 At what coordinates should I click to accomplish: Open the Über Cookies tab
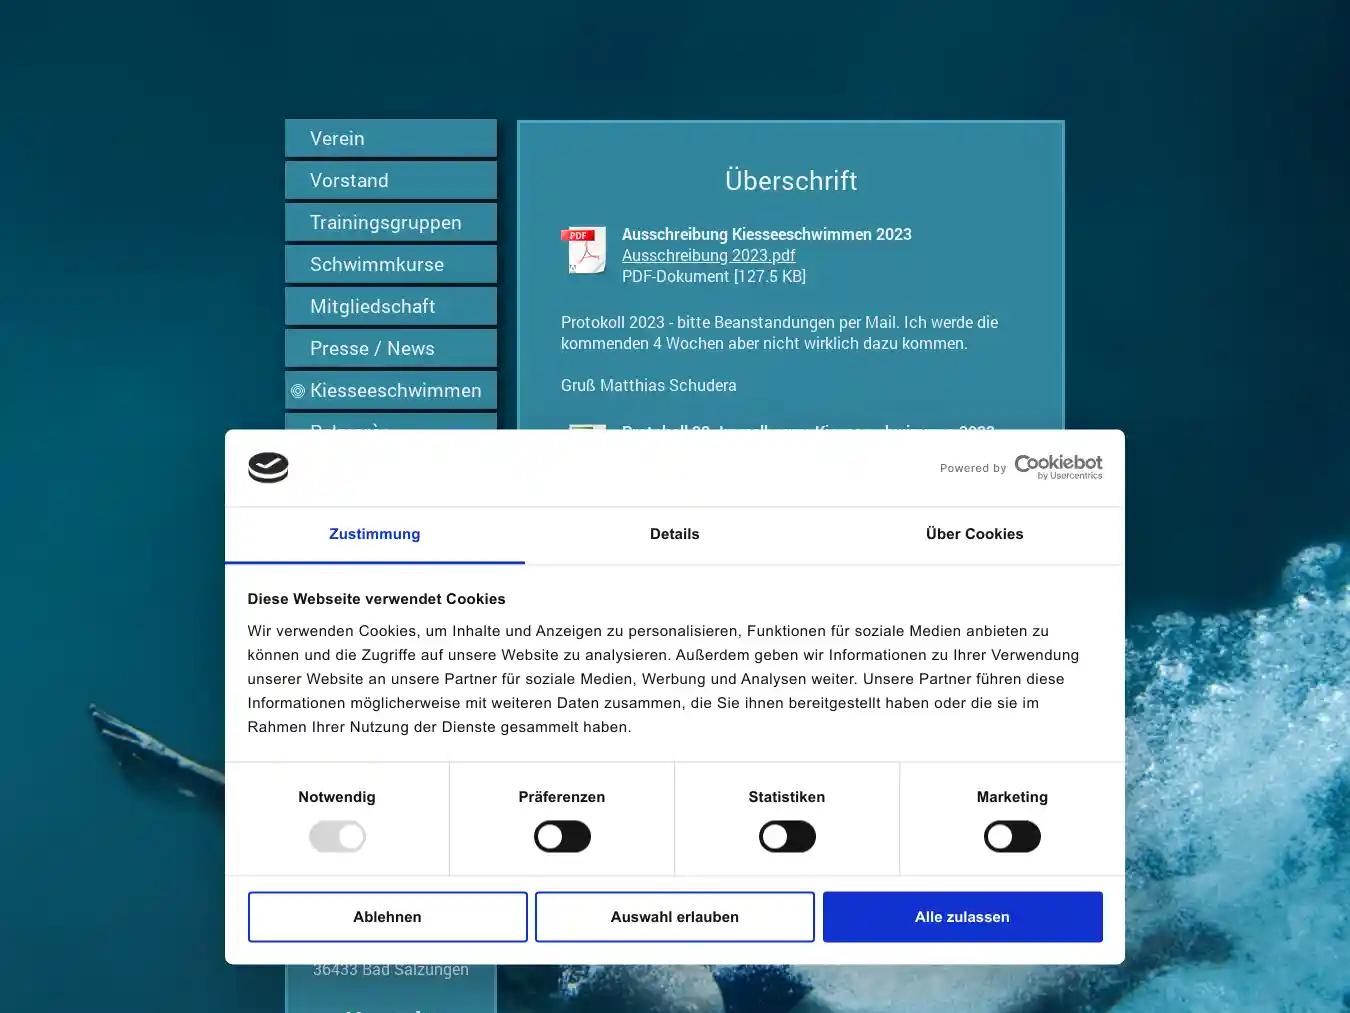click(974, 534)
